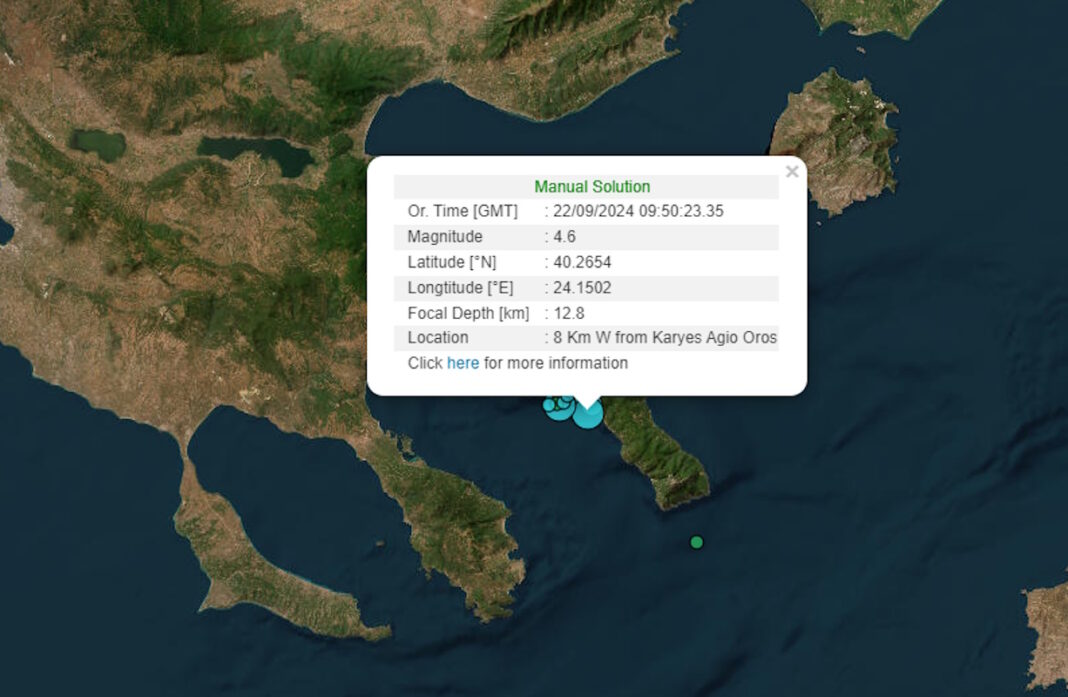Click the location text '8 Km W from Karyes Agio Oros'
Viewport: 1068px width, 697px height.
click(x=664, y=338)
